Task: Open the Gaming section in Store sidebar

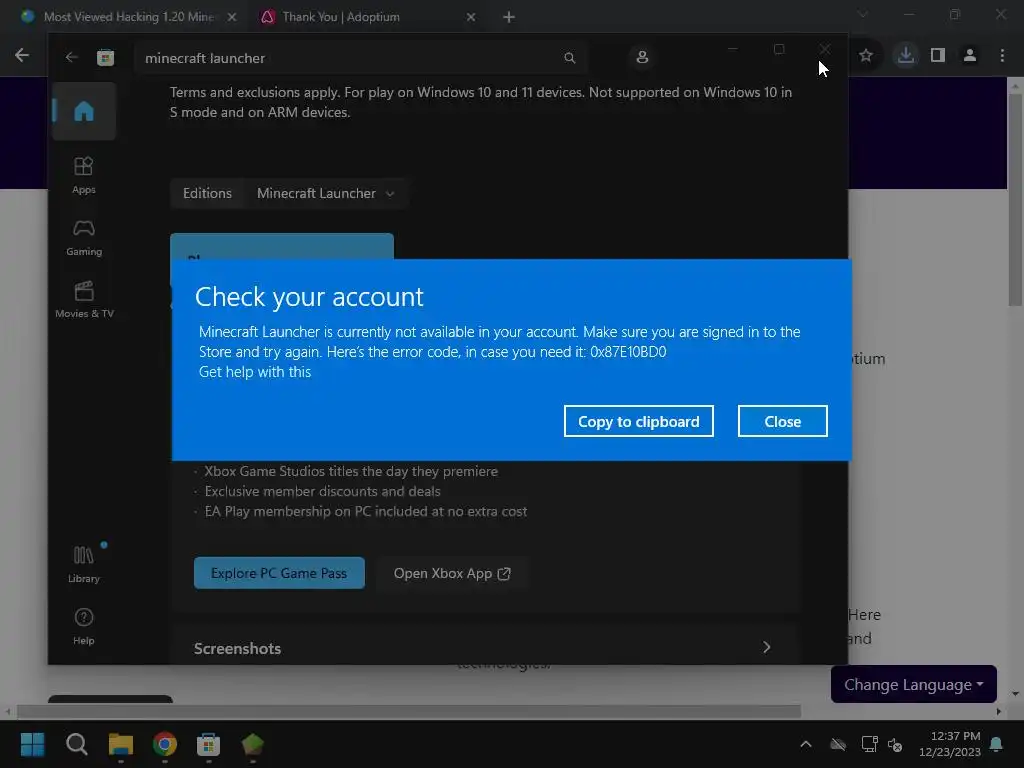Action: tap(84, 237)
